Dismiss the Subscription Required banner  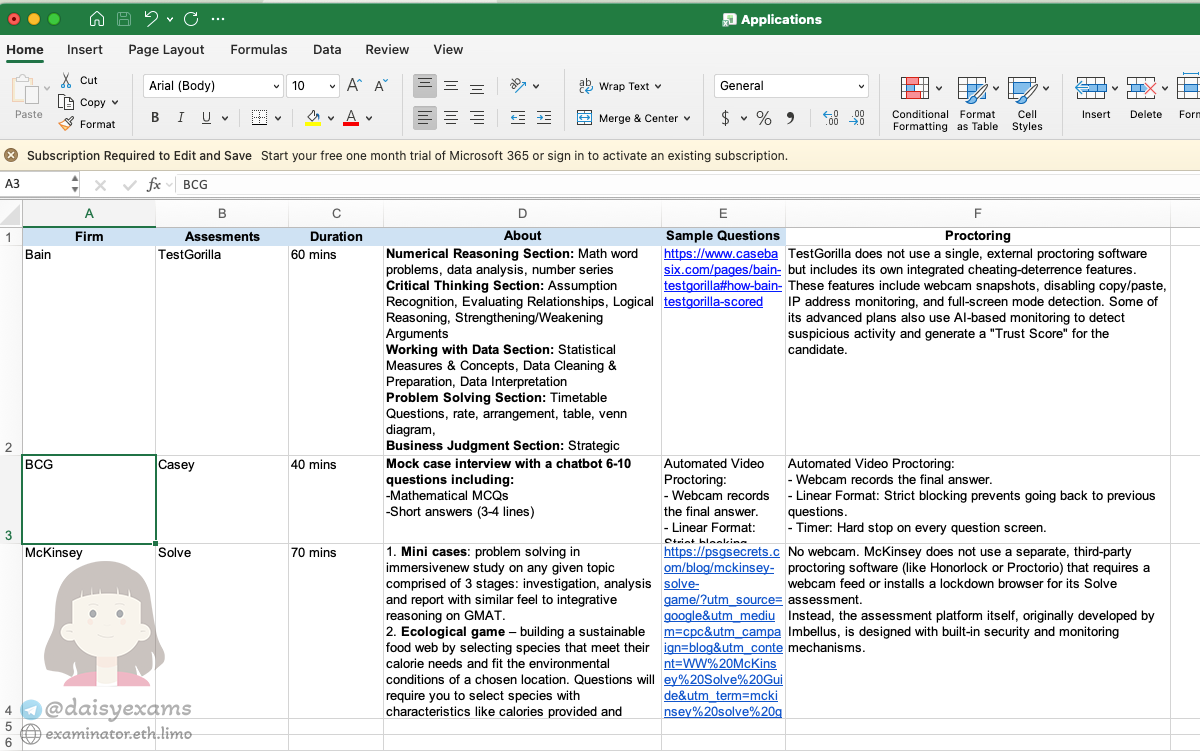pos(11,155)
